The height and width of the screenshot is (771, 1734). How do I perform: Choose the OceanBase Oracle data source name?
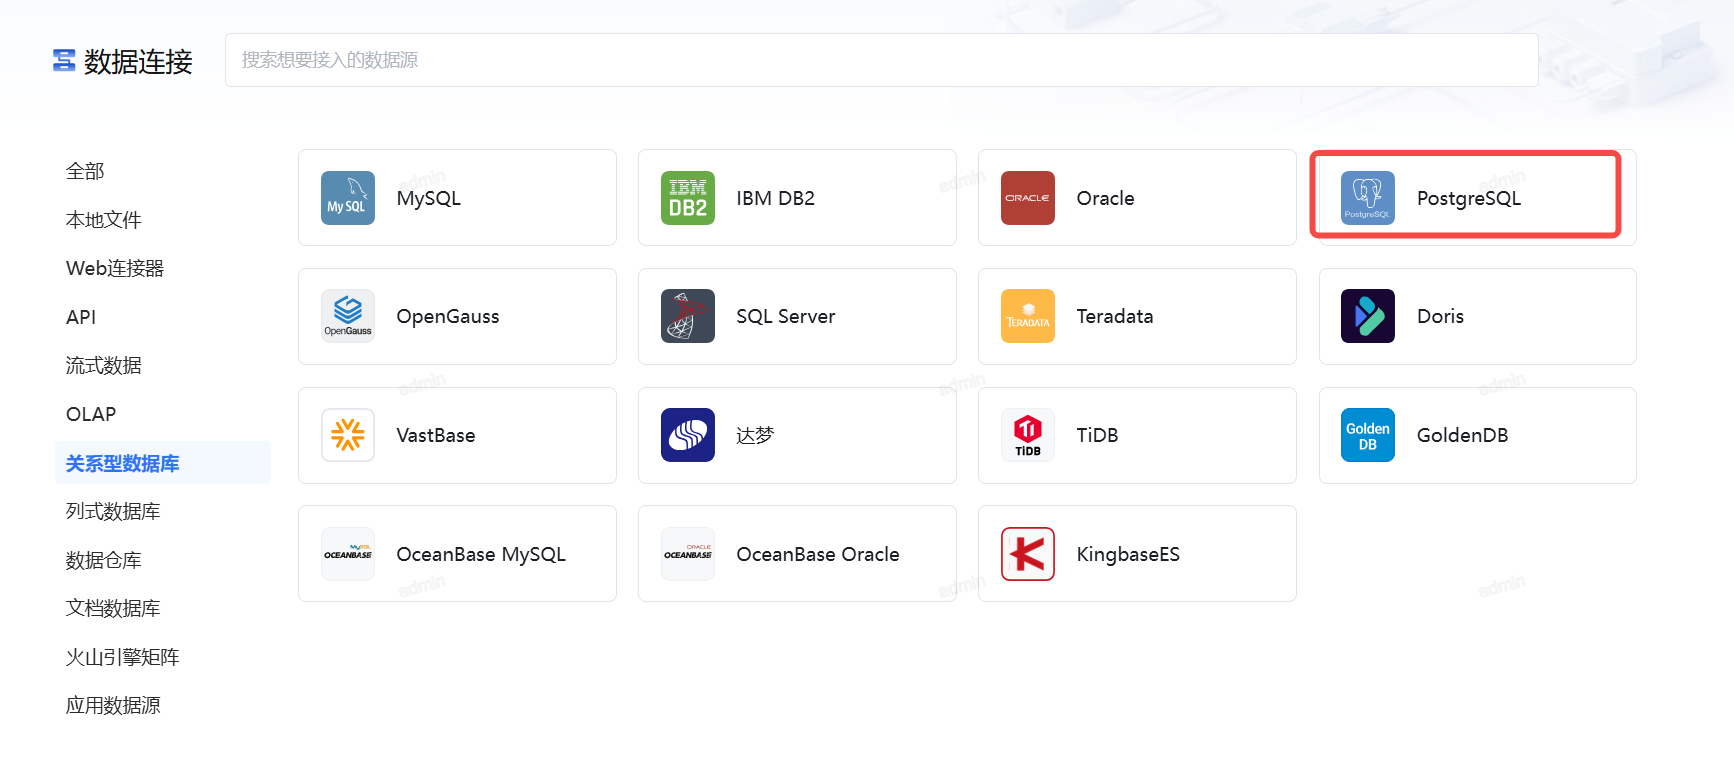click(x=818, y=554)
